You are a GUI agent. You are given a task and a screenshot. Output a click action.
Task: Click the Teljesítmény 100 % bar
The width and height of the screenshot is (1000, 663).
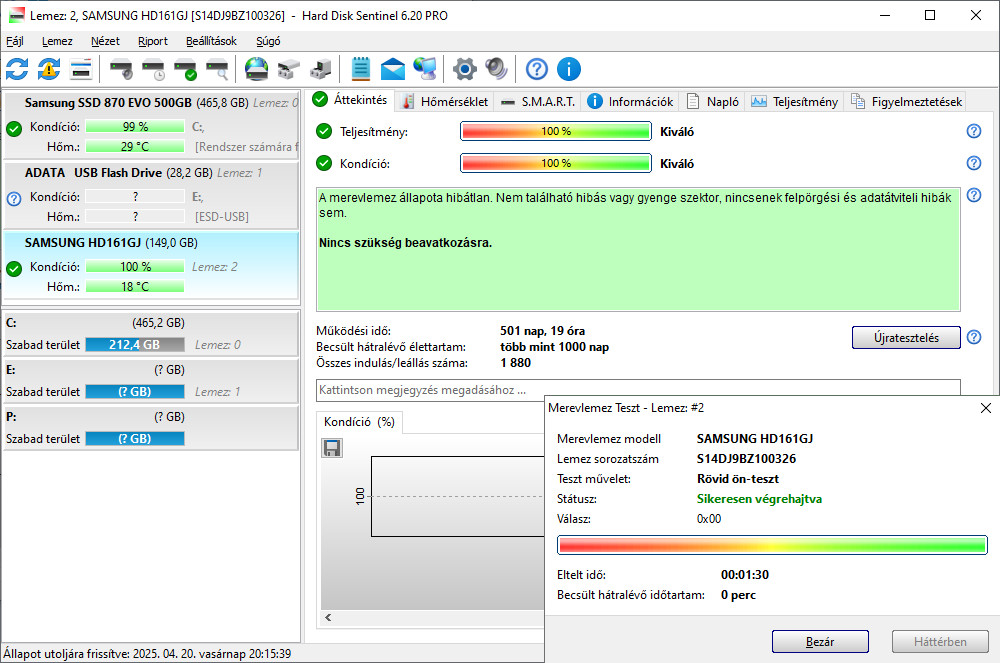556,131
